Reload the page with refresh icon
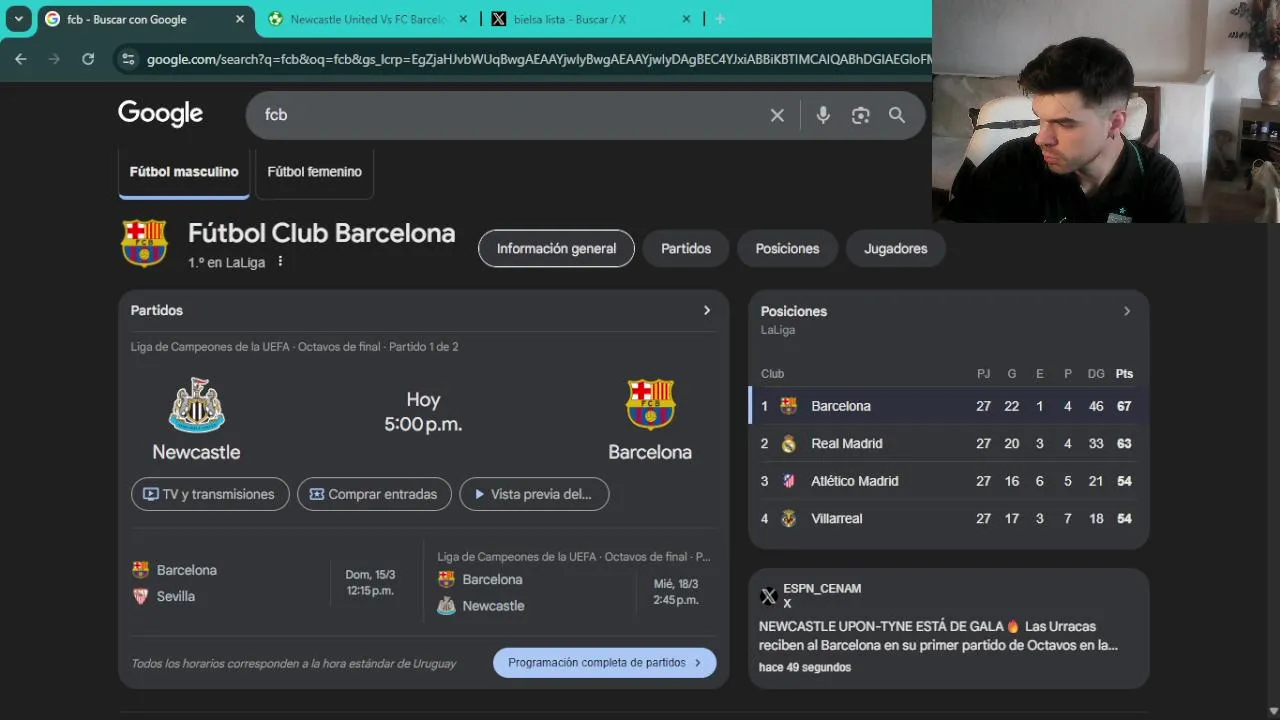Image resolution: width=1280 pixels, height=720 pixels. (x=88, y=59)
